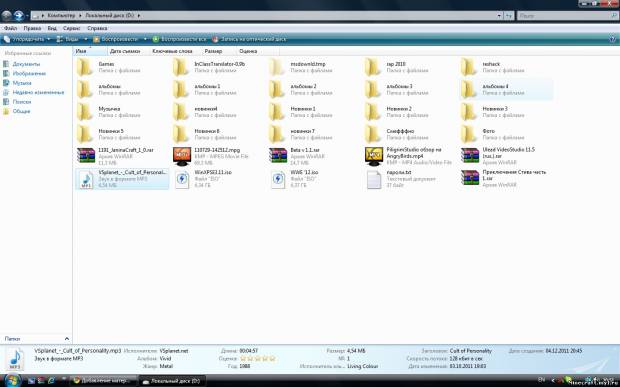Select the InClassTranslator-0.9b folder icon
The image size is (620, 387).
pyautogui.click(x=181, y=67)
